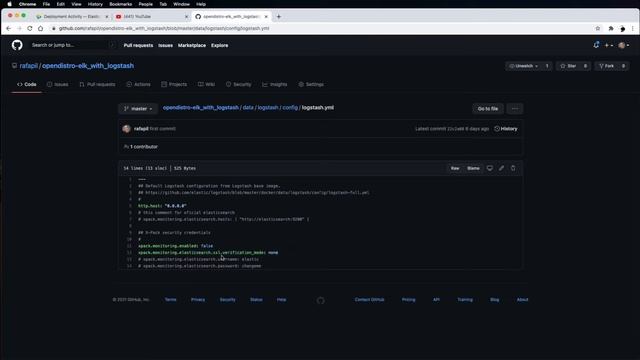Delete this file with trash icon
The image size is (640, 360).
[513, 168]
